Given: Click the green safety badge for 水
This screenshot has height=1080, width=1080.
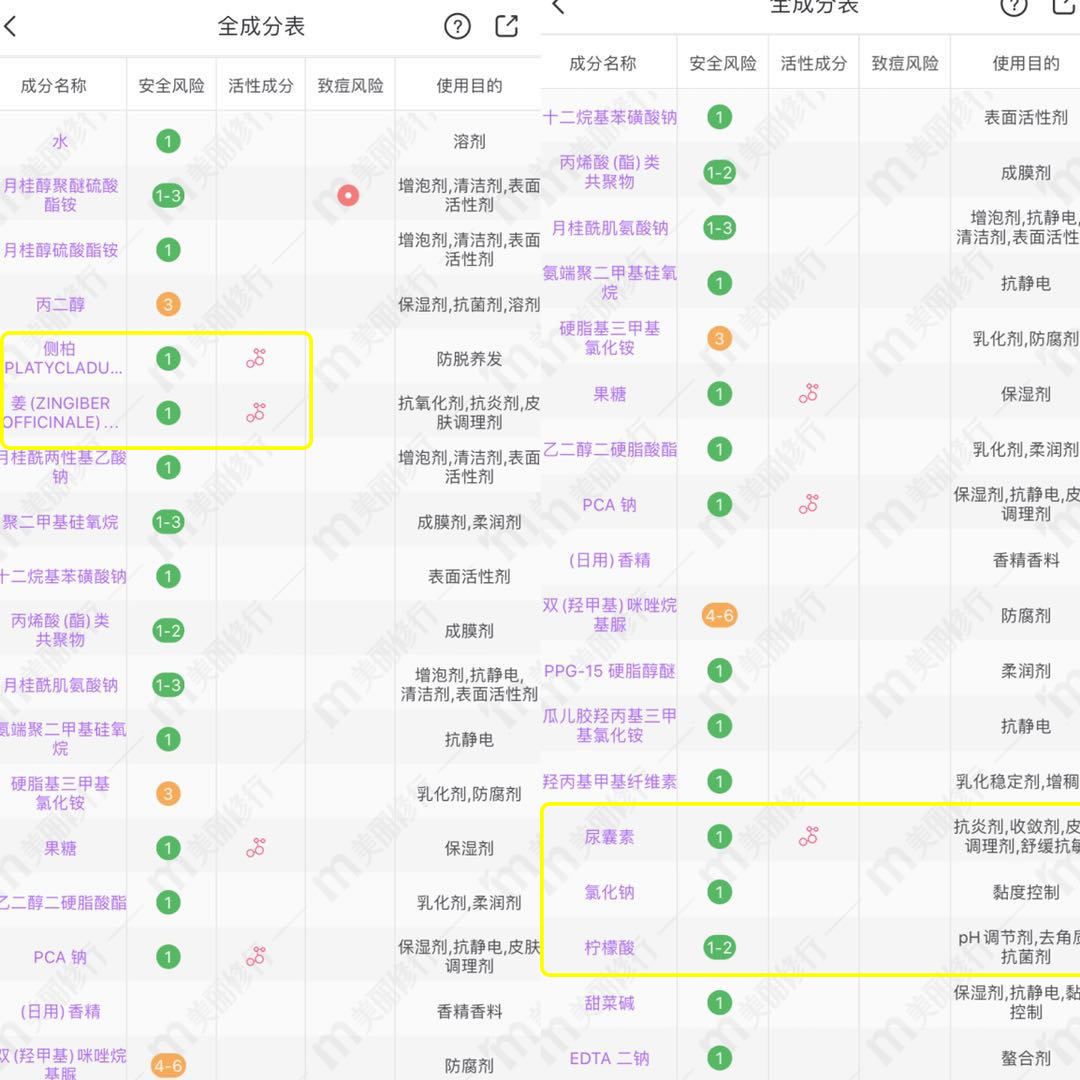Looking at the screenshot, I should pos(167,141).
